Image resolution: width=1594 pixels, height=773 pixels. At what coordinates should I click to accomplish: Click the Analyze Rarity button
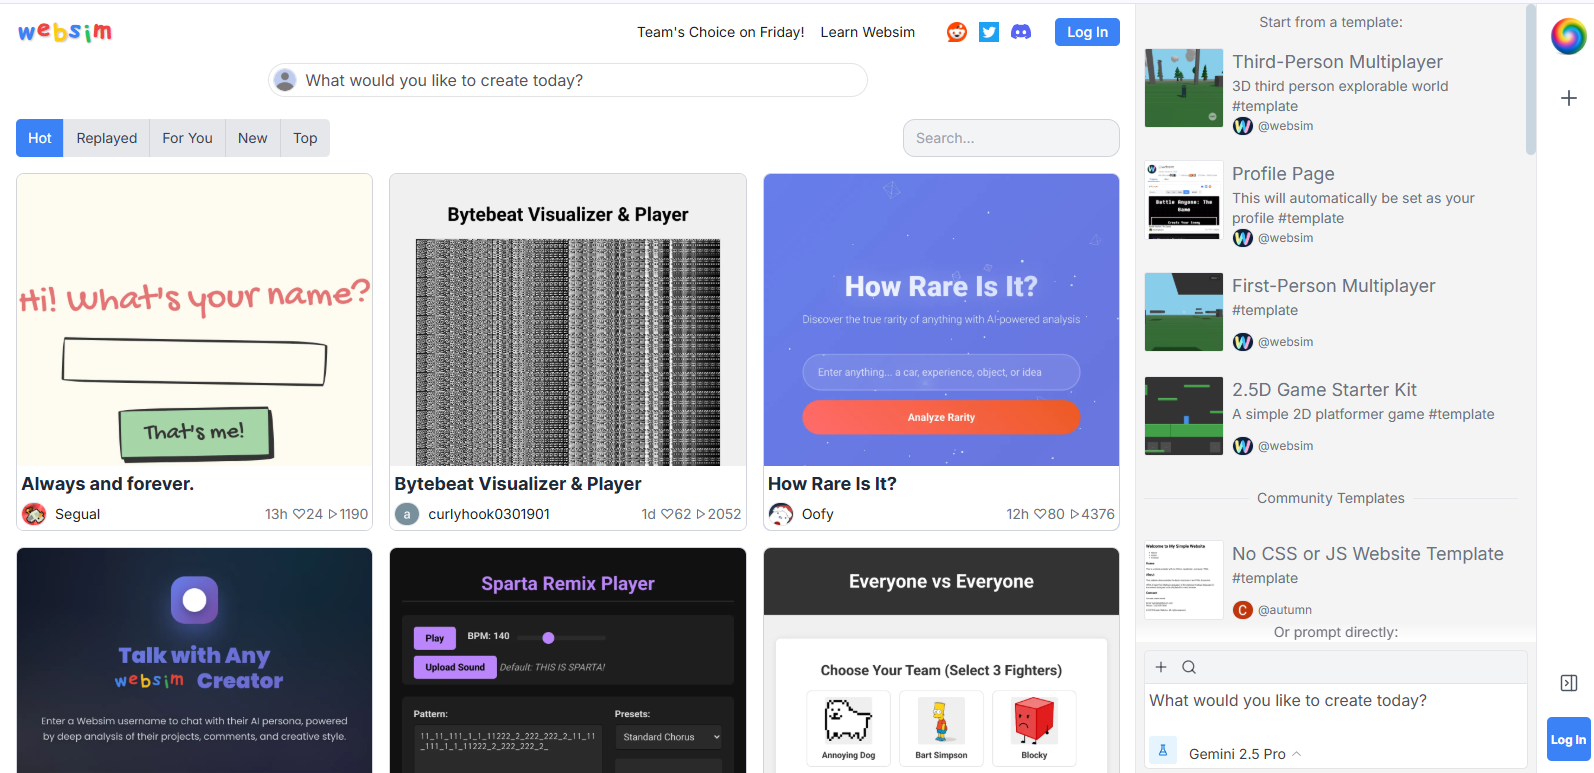[x=941, y=417]
